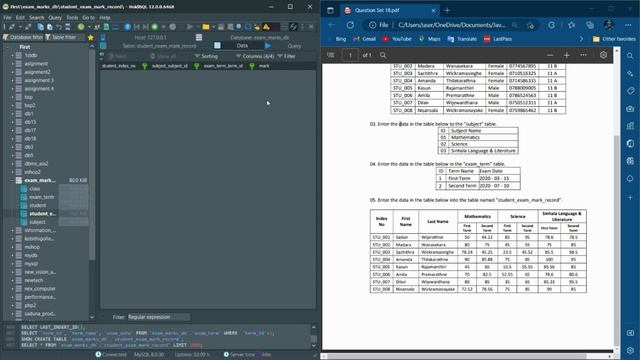Click the green Refresh icon in HeidiSQL toolbar
The image size is (640, 360).
coord(81,27)
